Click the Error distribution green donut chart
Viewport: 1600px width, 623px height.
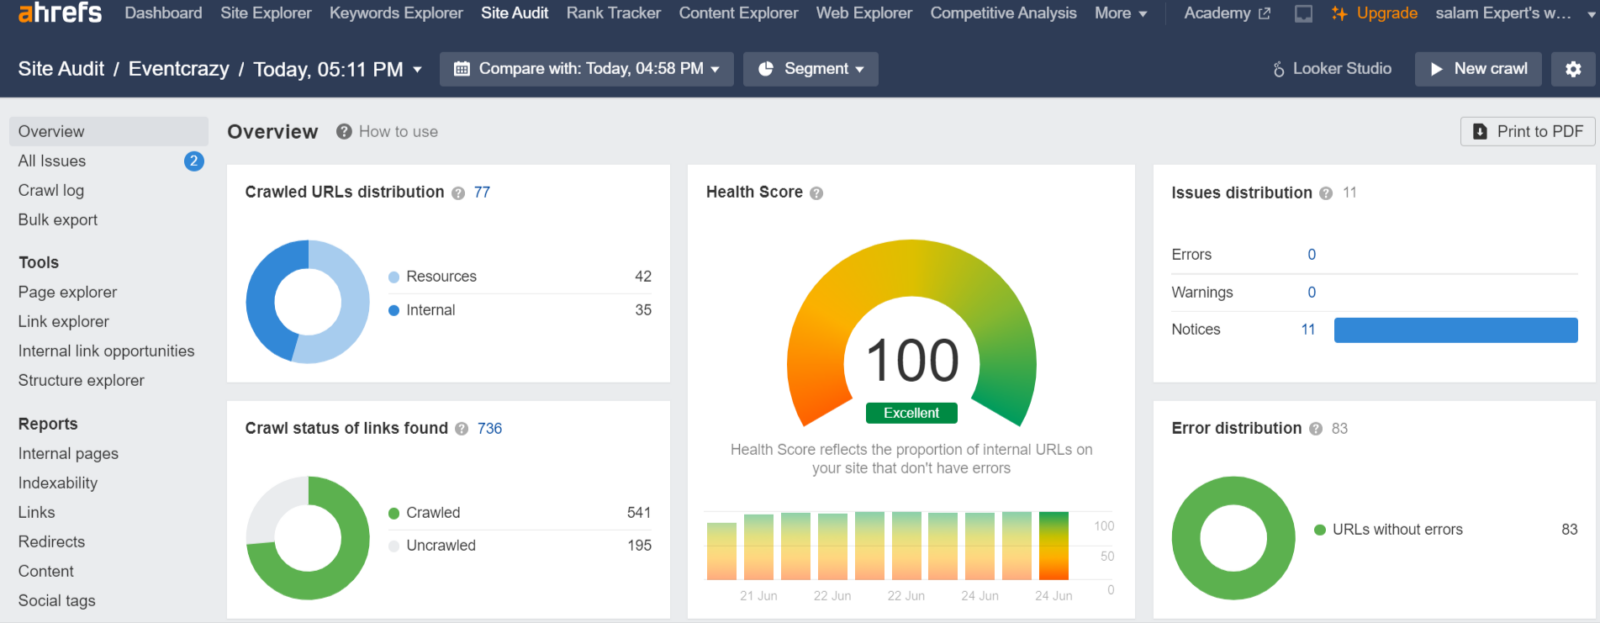pyautogui.click(x=1234, y=538)
